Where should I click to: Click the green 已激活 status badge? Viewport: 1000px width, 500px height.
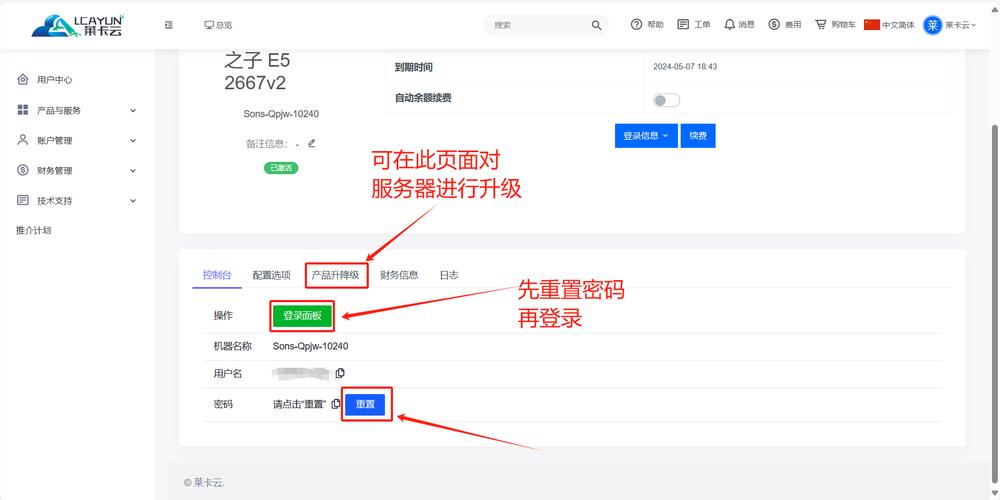(281, 168)
